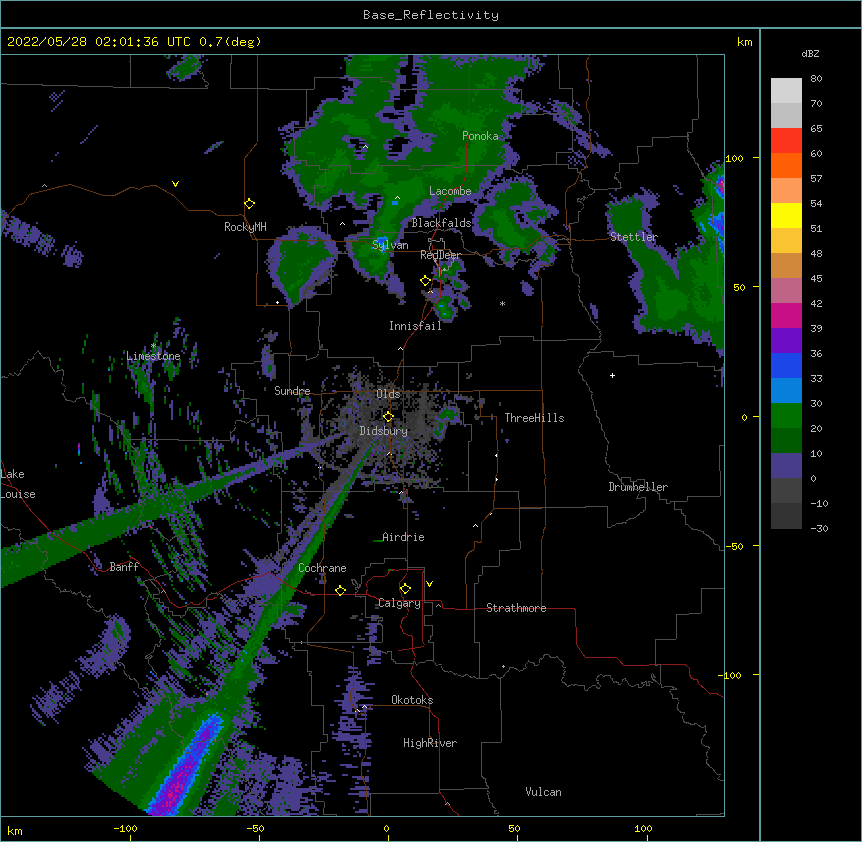Pick the darkest gray -30 to -10 swatch
Image resolution: width=862 pixels, height=842 pixels.
(x=786, y=516)
